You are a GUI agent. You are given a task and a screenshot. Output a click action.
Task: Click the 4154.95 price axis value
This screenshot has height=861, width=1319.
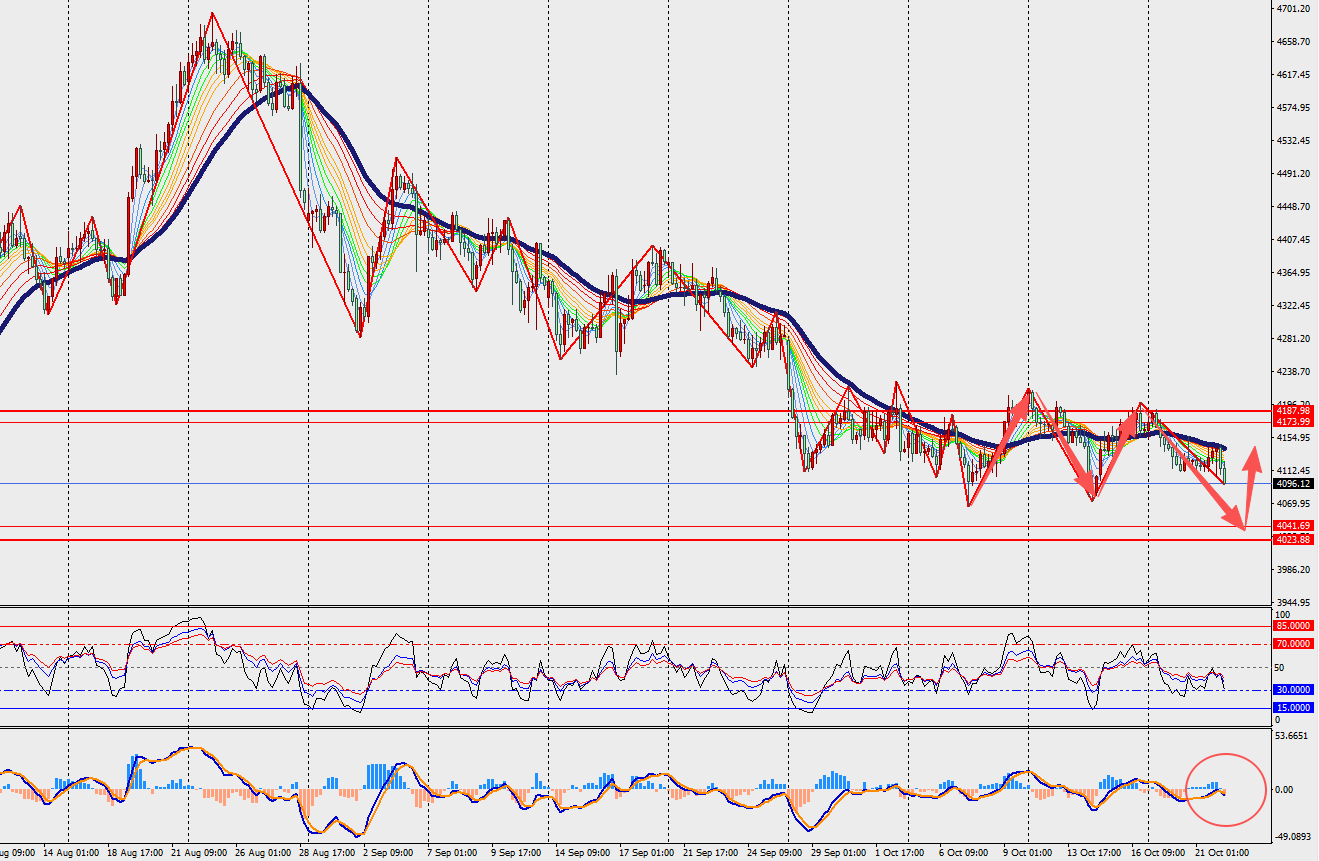[1293, 438]
